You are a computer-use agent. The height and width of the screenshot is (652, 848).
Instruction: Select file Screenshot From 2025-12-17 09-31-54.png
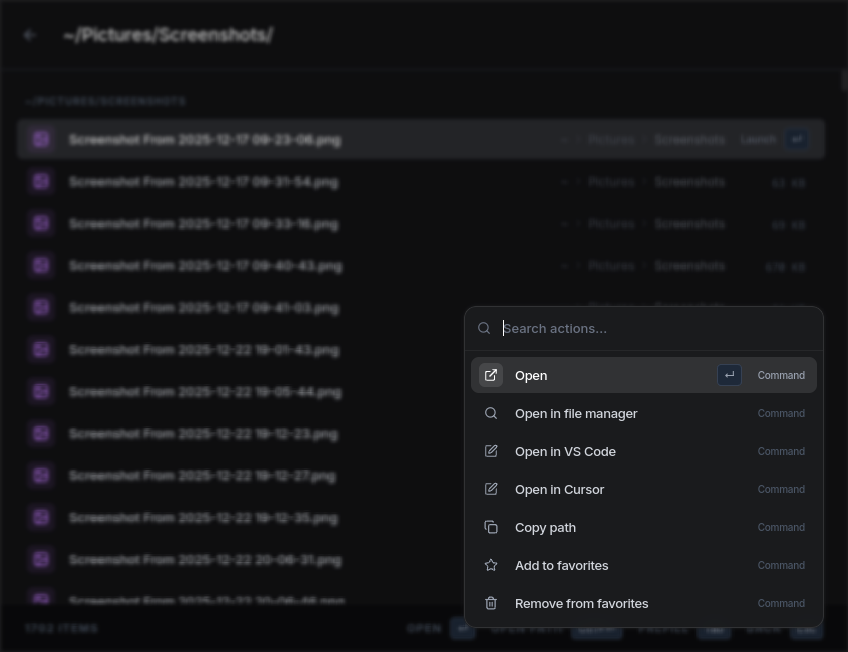pos(421,182)
